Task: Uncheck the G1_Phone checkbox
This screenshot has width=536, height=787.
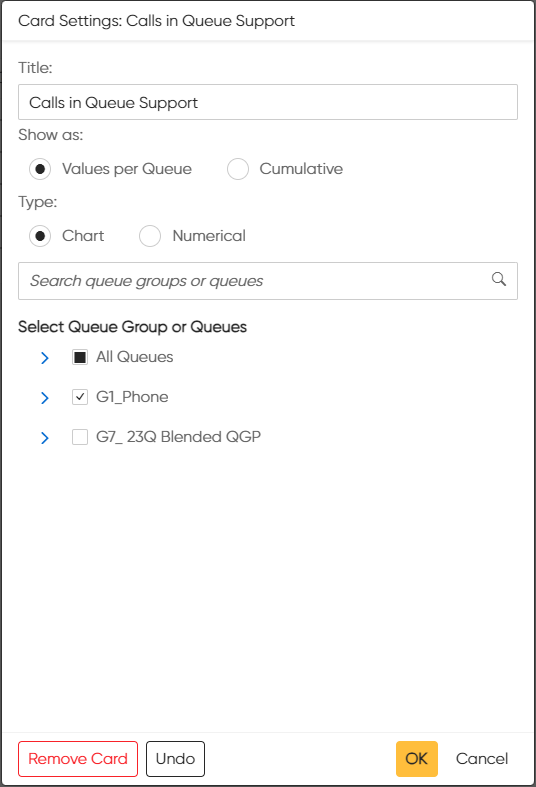Action: 80,397
